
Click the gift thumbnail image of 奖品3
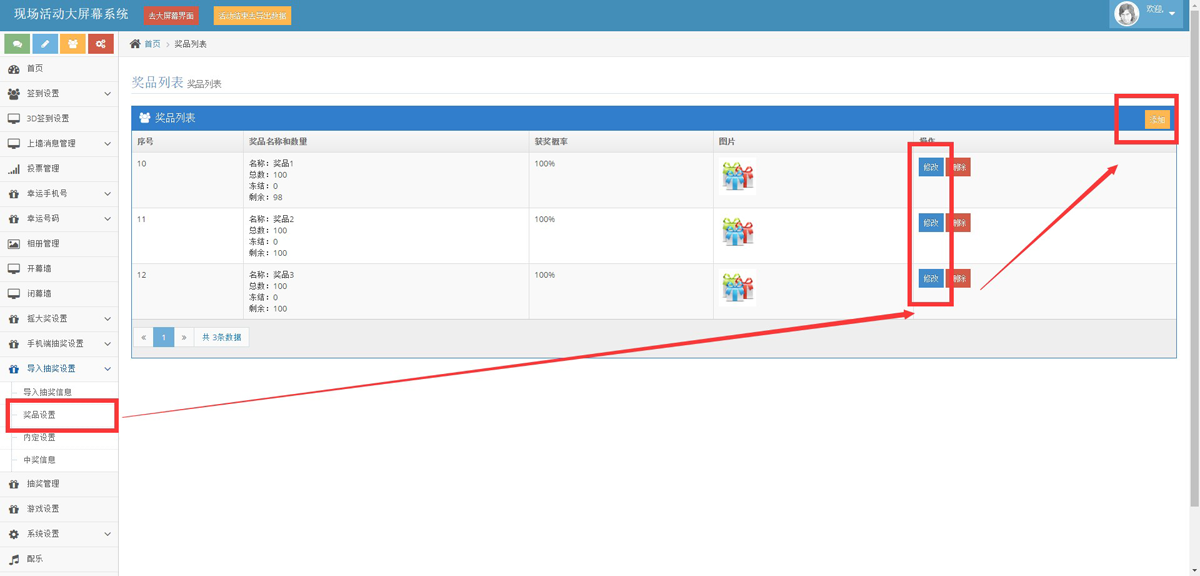[x=738, y=288]
